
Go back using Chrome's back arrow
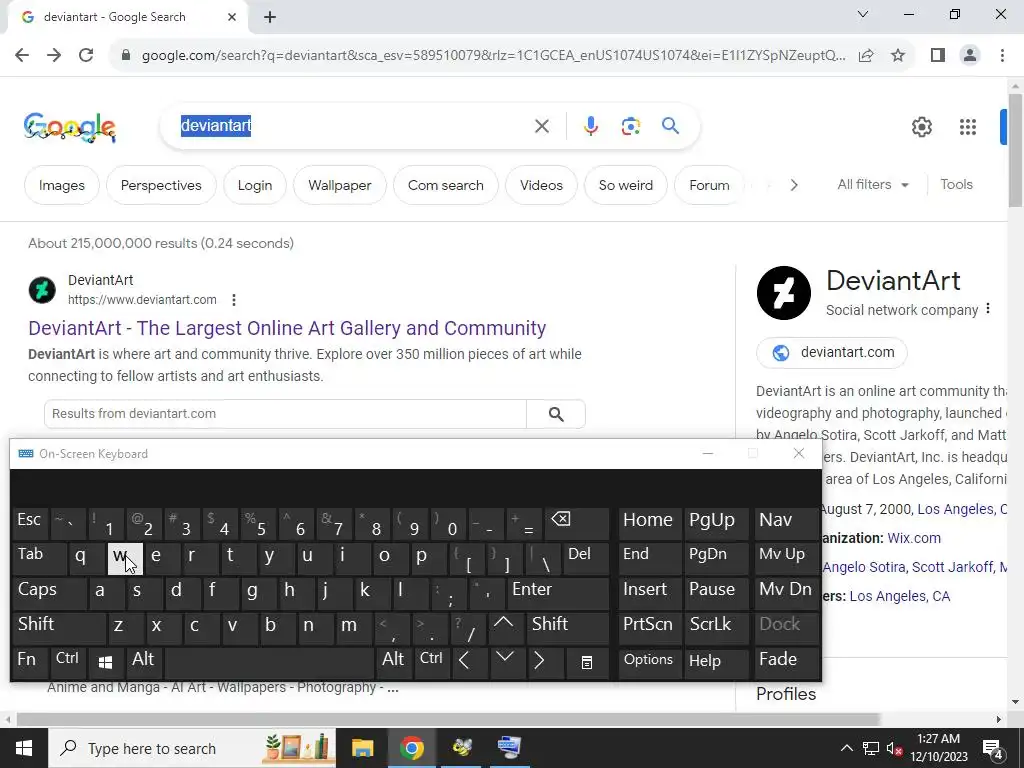click(22, 56)
